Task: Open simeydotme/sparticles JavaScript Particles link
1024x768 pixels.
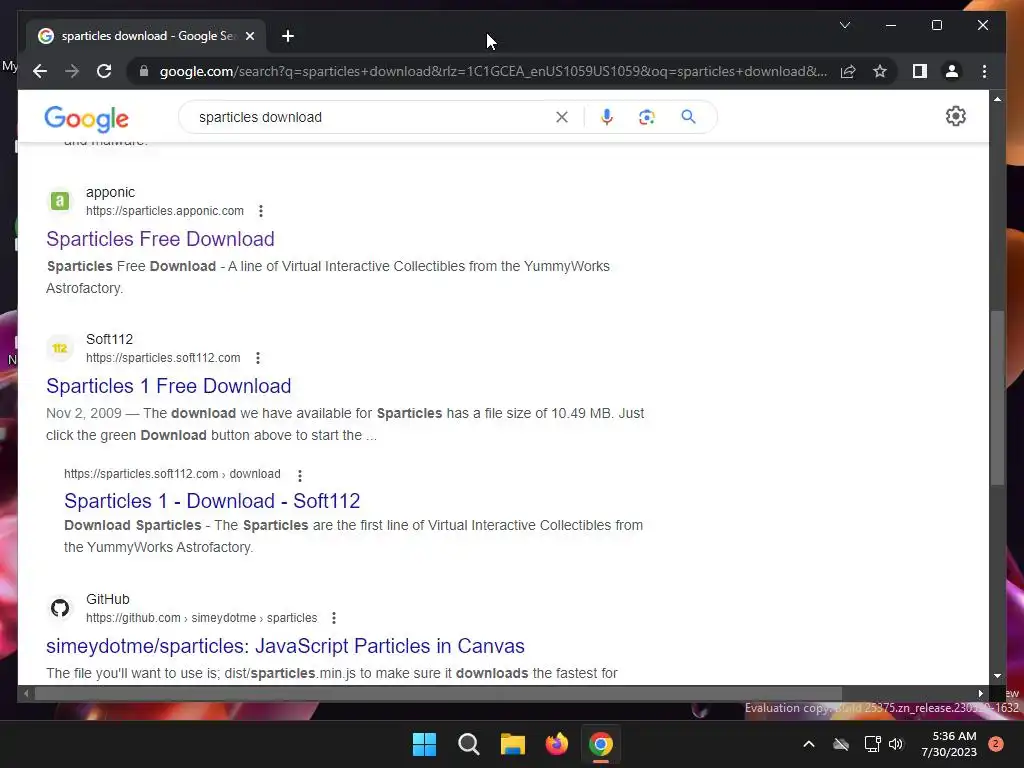Action: [285, 646]
